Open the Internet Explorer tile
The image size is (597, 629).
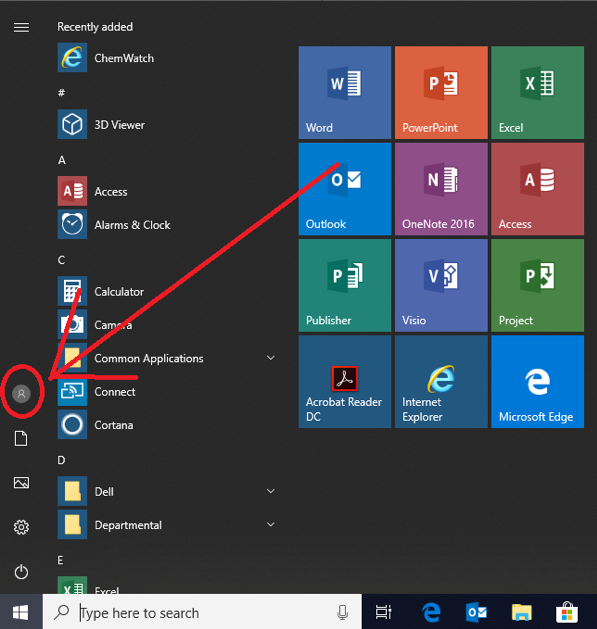(x=441, y=381)
